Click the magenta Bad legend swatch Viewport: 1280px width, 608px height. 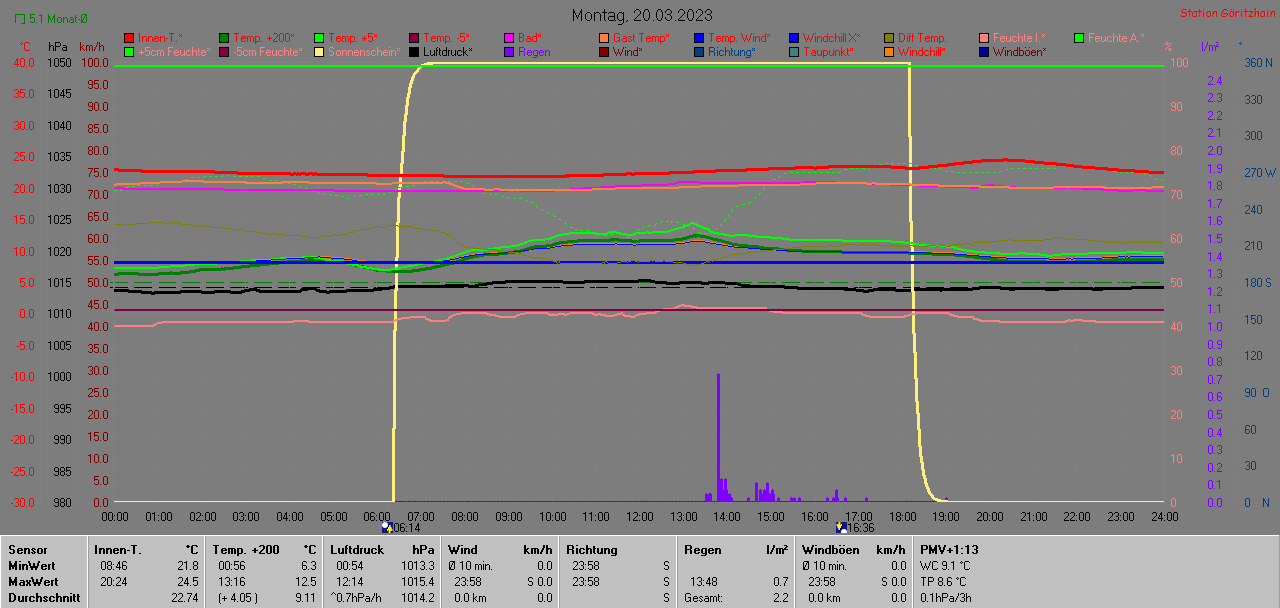[x=509, y=38]
